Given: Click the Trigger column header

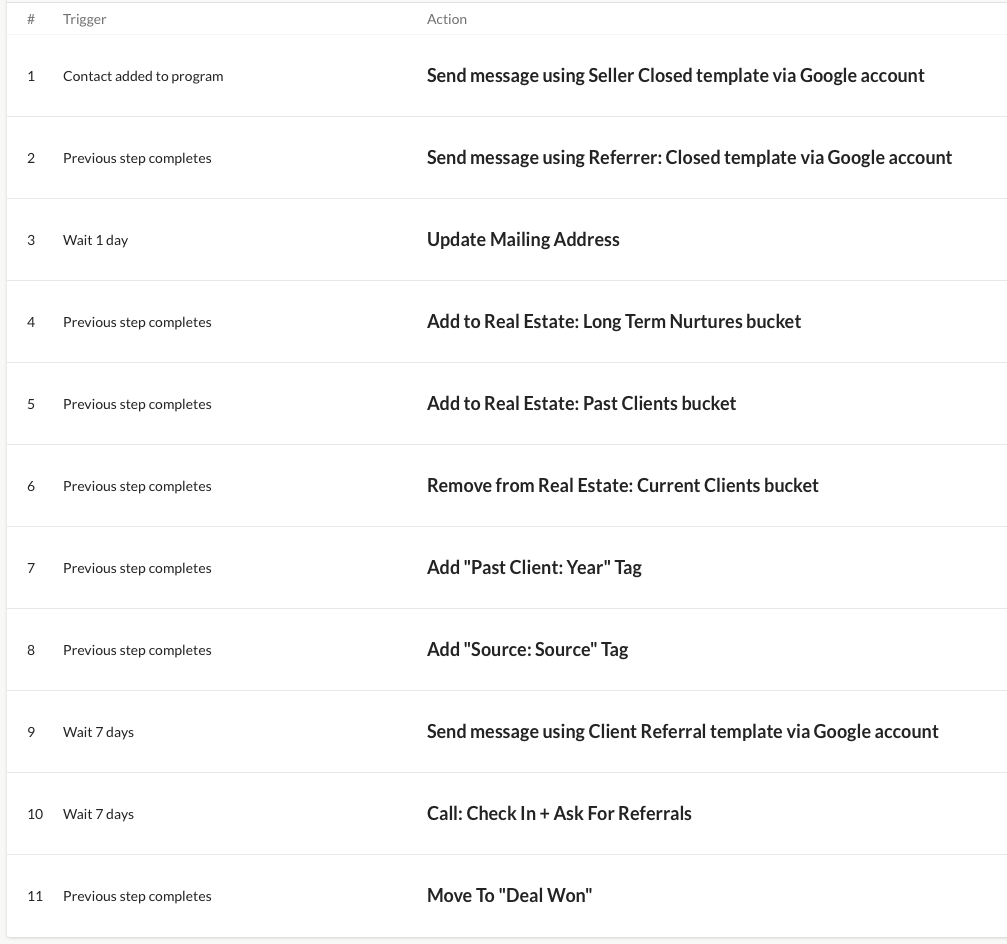Looking at the screenshot, I should [84, 19].
